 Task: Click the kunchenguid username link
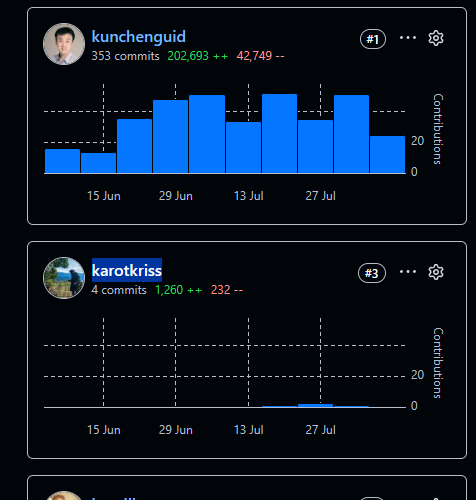(138, 36)
